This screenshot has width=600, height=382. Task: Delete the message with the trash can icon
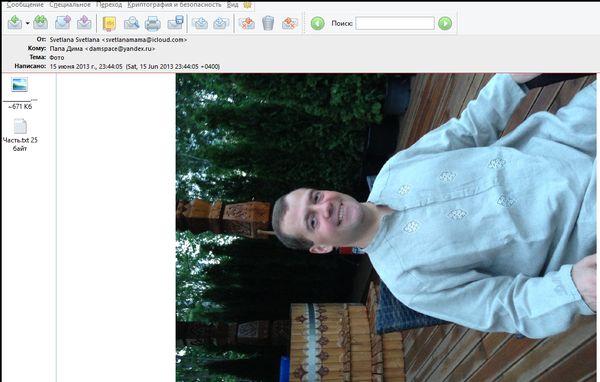tap(268, 23)
